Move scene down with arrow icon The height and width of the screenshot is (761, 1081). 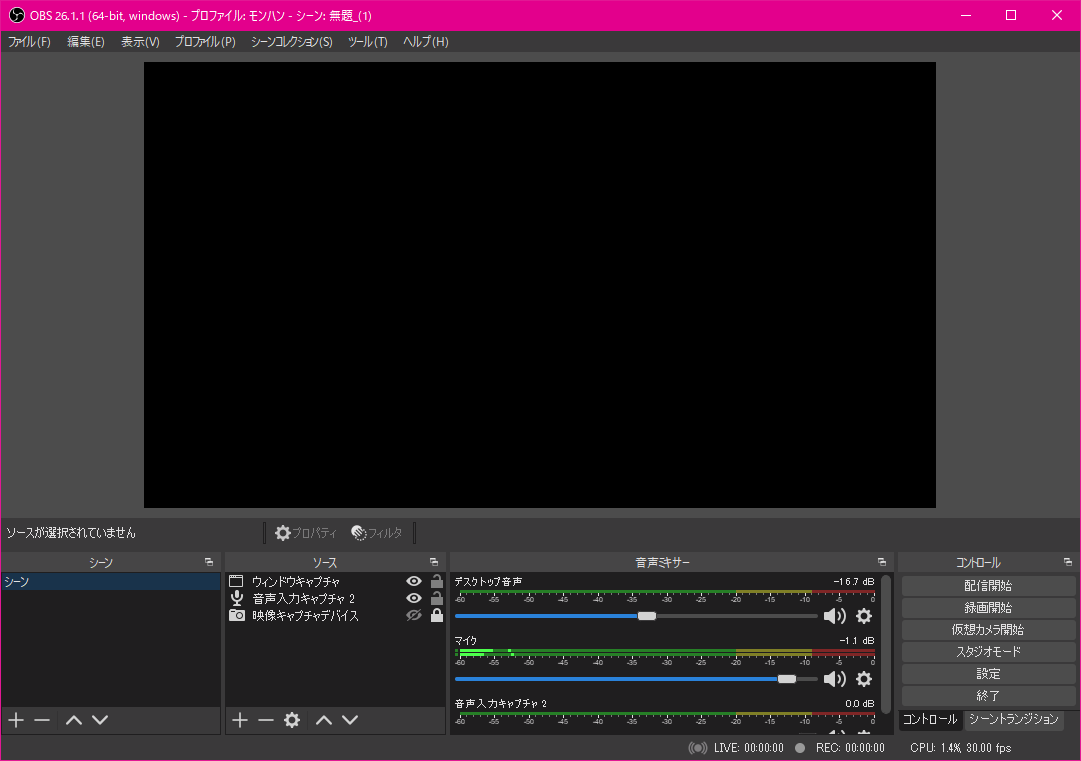coord(100,720)
